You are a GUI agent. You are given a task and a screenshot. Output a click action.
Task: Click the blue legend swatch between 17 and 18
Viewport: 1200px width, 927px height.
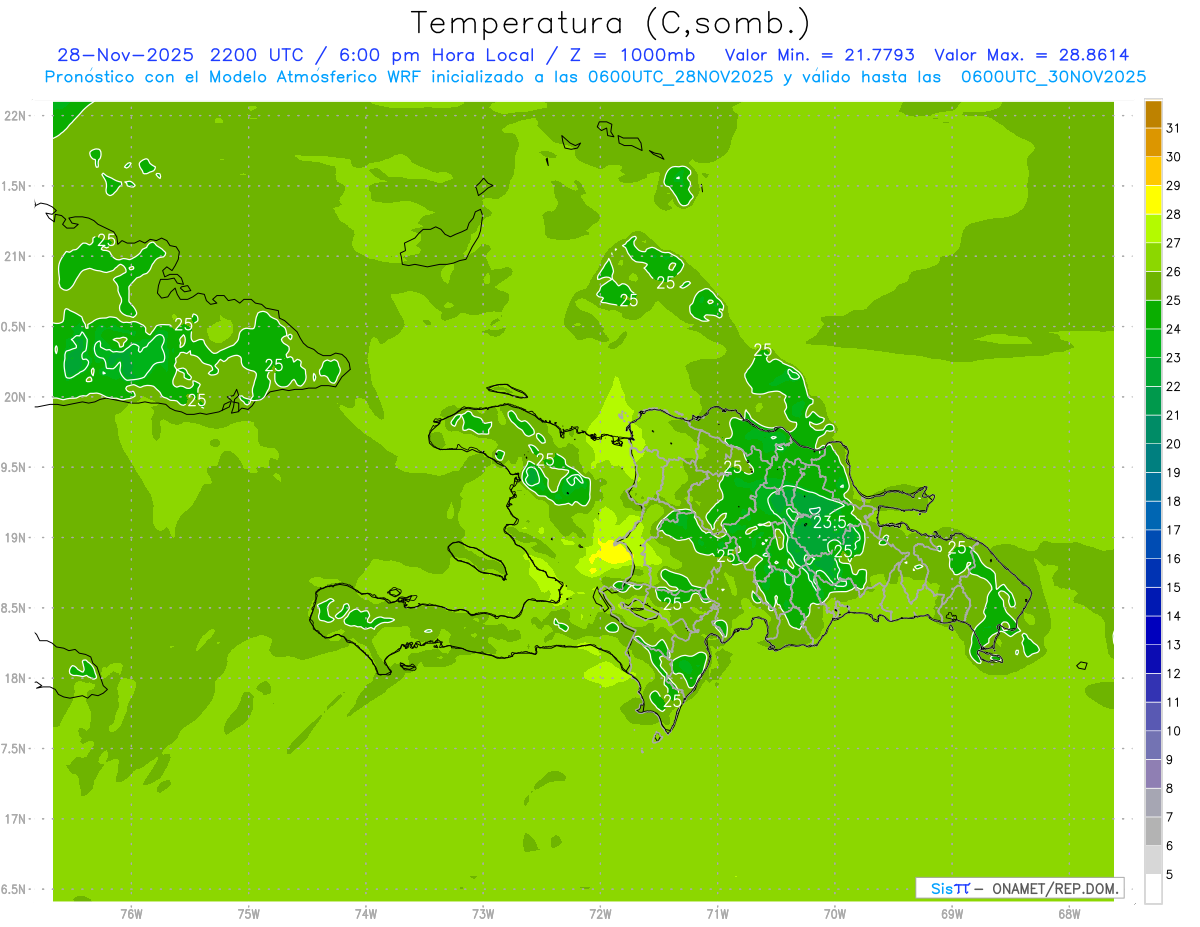(x=1153, y=516)
